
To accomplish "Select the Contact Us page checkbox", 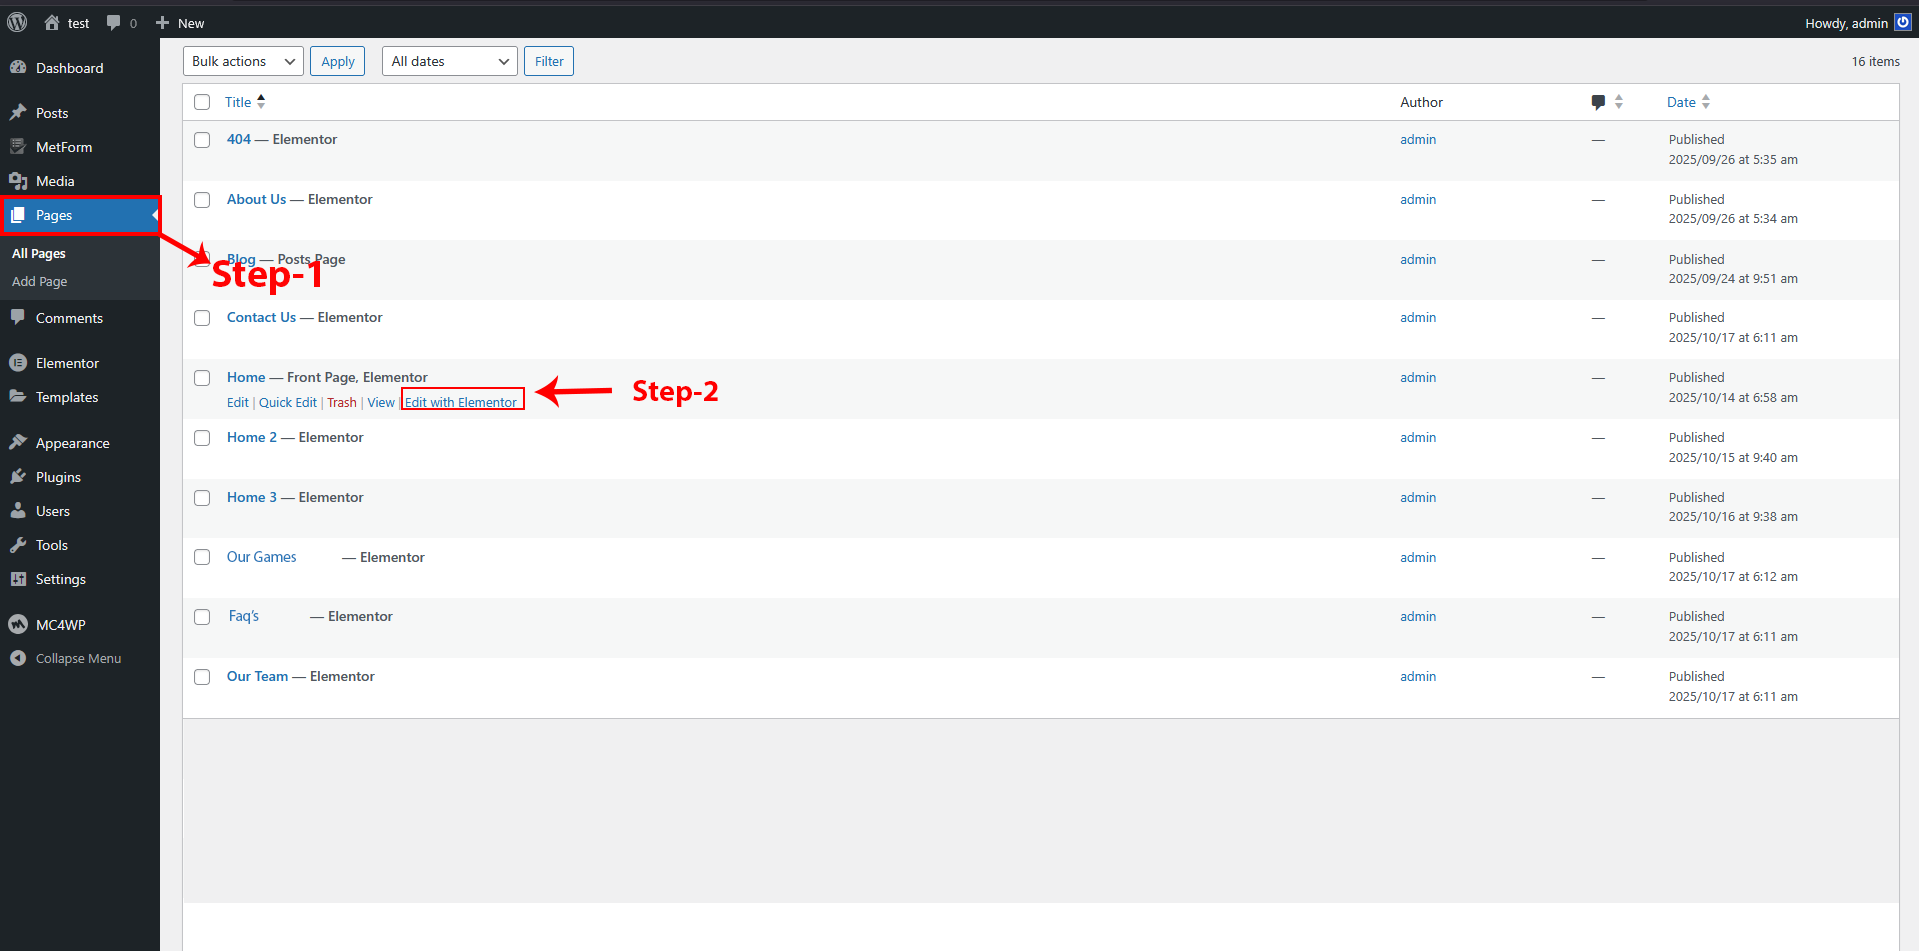I will tap(202, 318).
